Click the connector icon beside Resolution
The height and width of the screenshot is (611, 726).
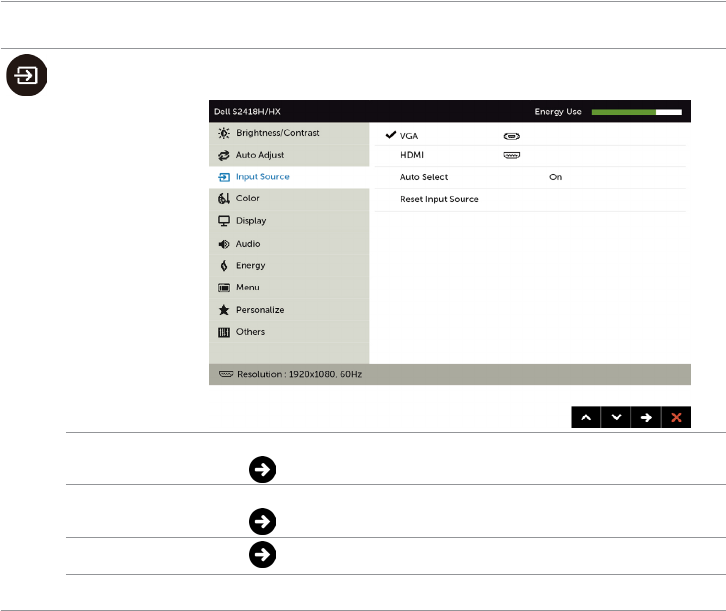(226, 374)
